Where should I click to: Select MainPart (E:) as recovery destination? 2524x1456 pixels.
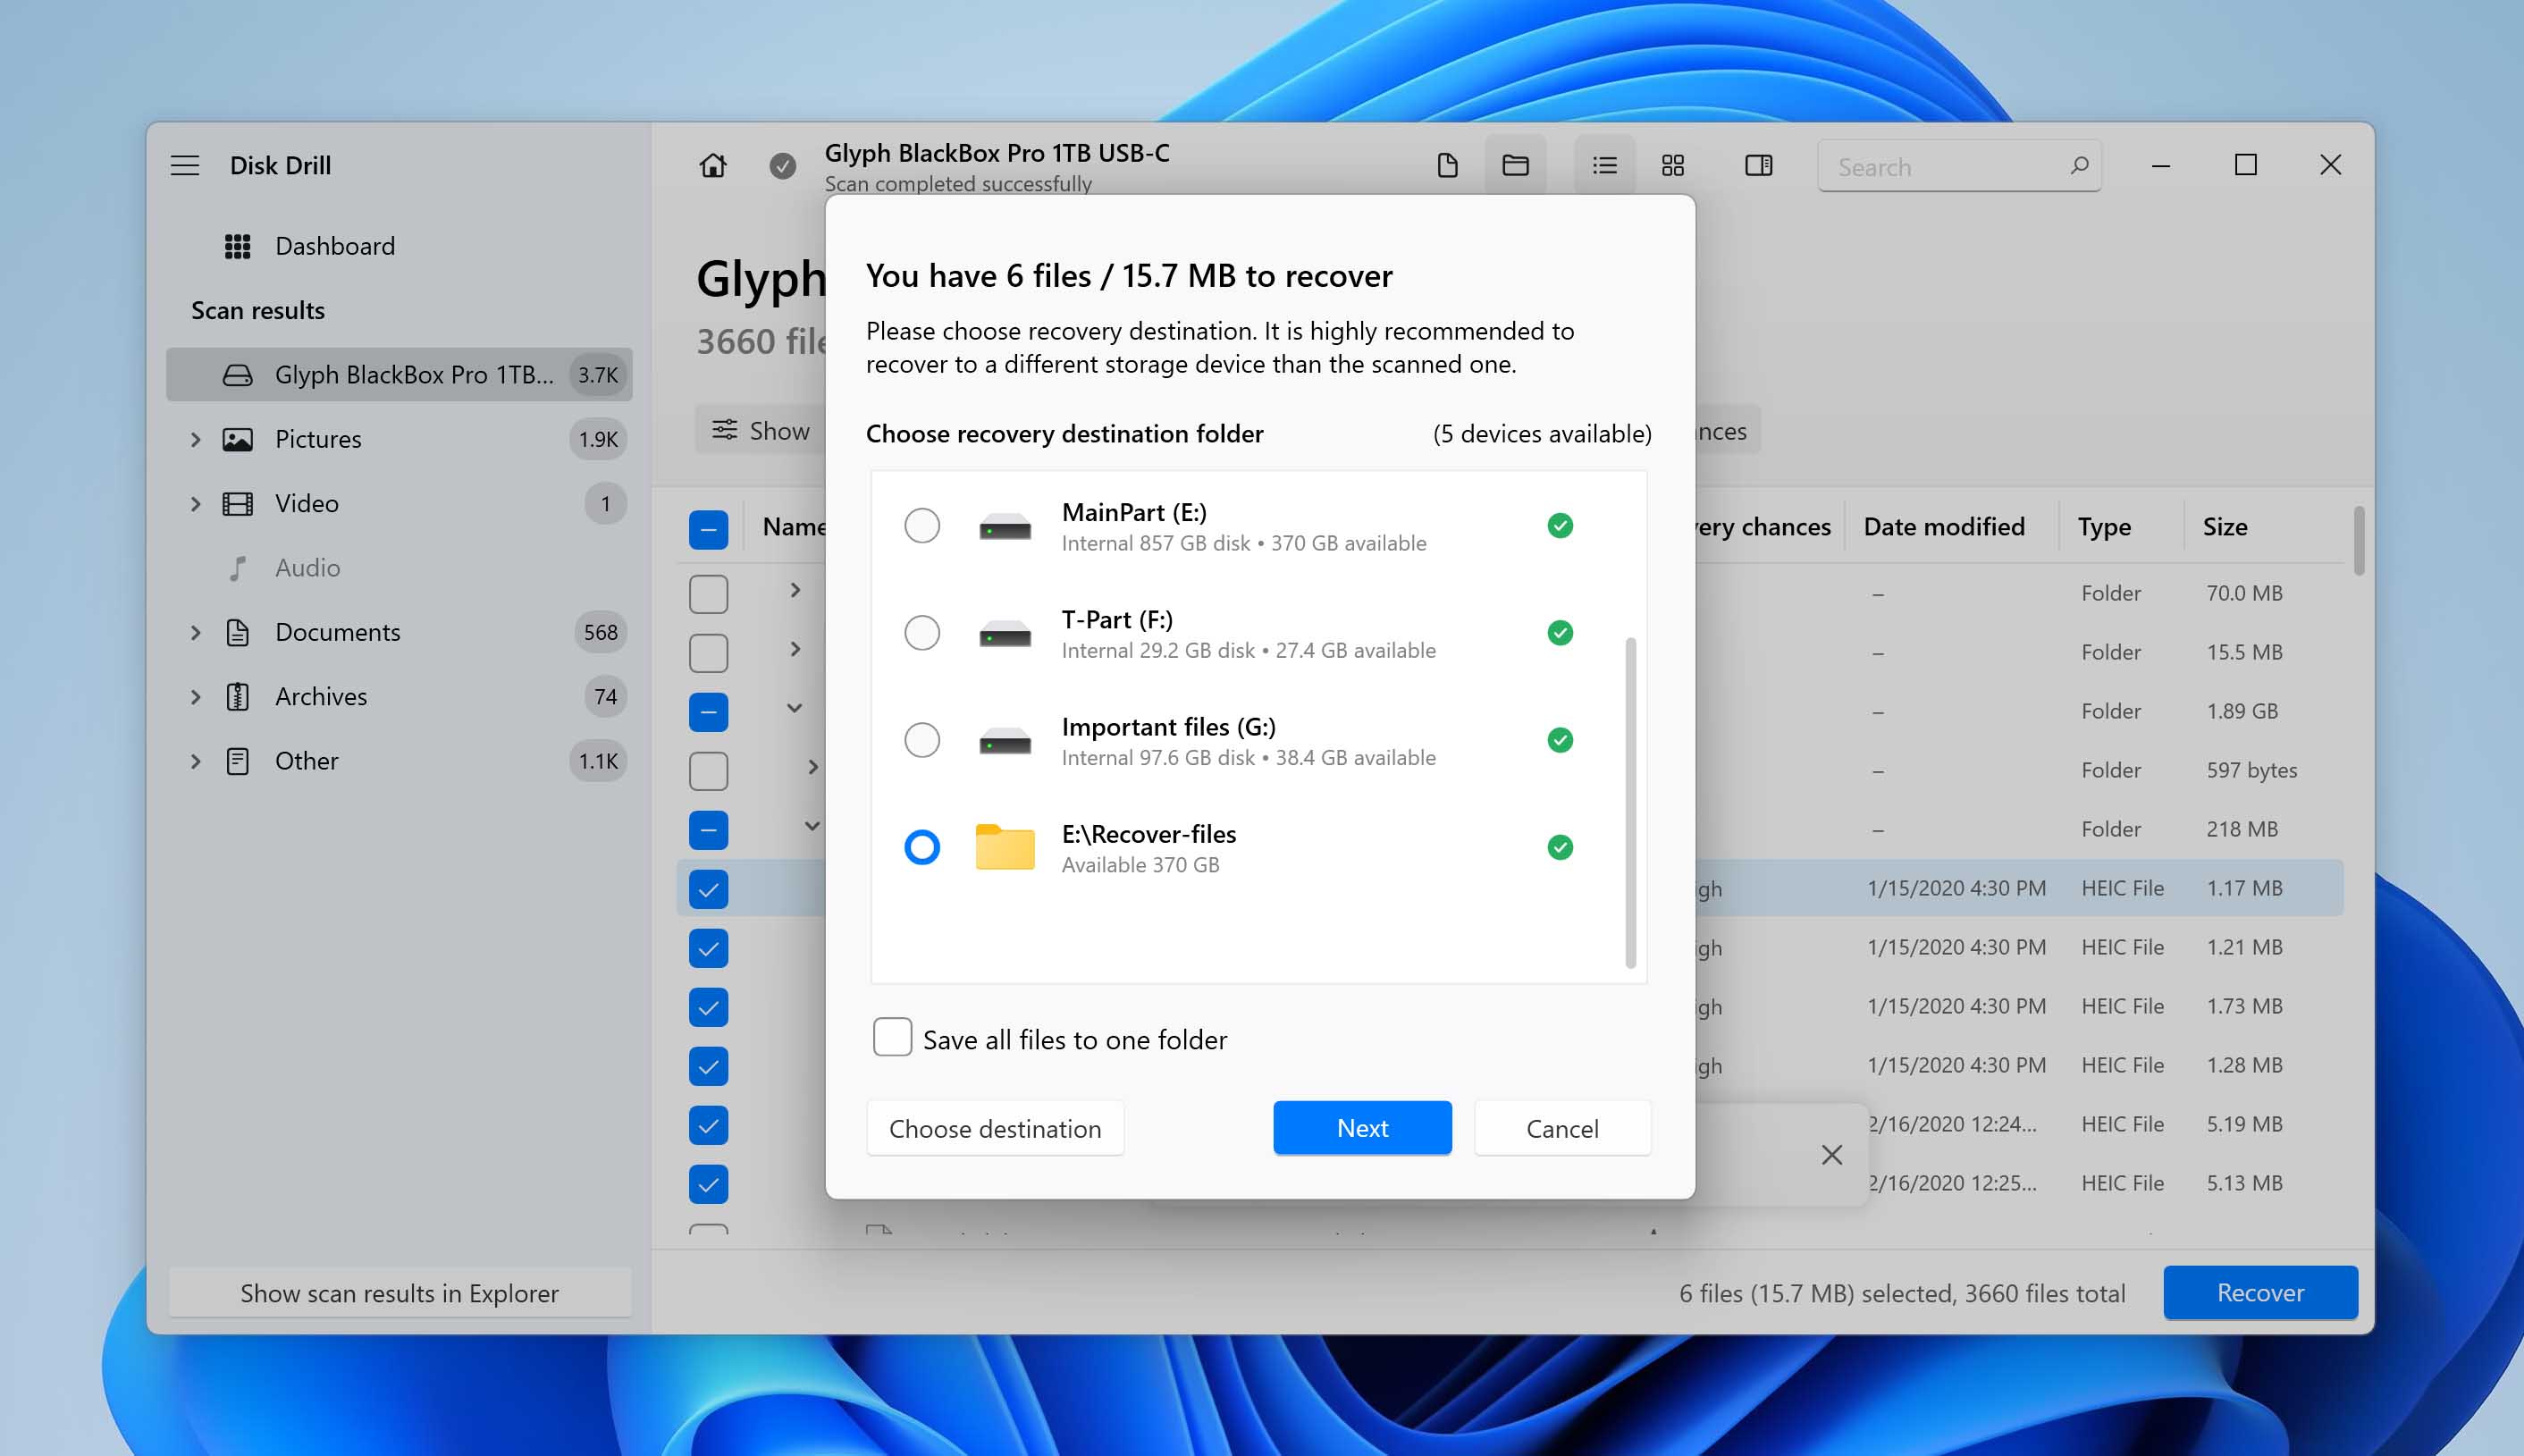(x=919, y=526)
